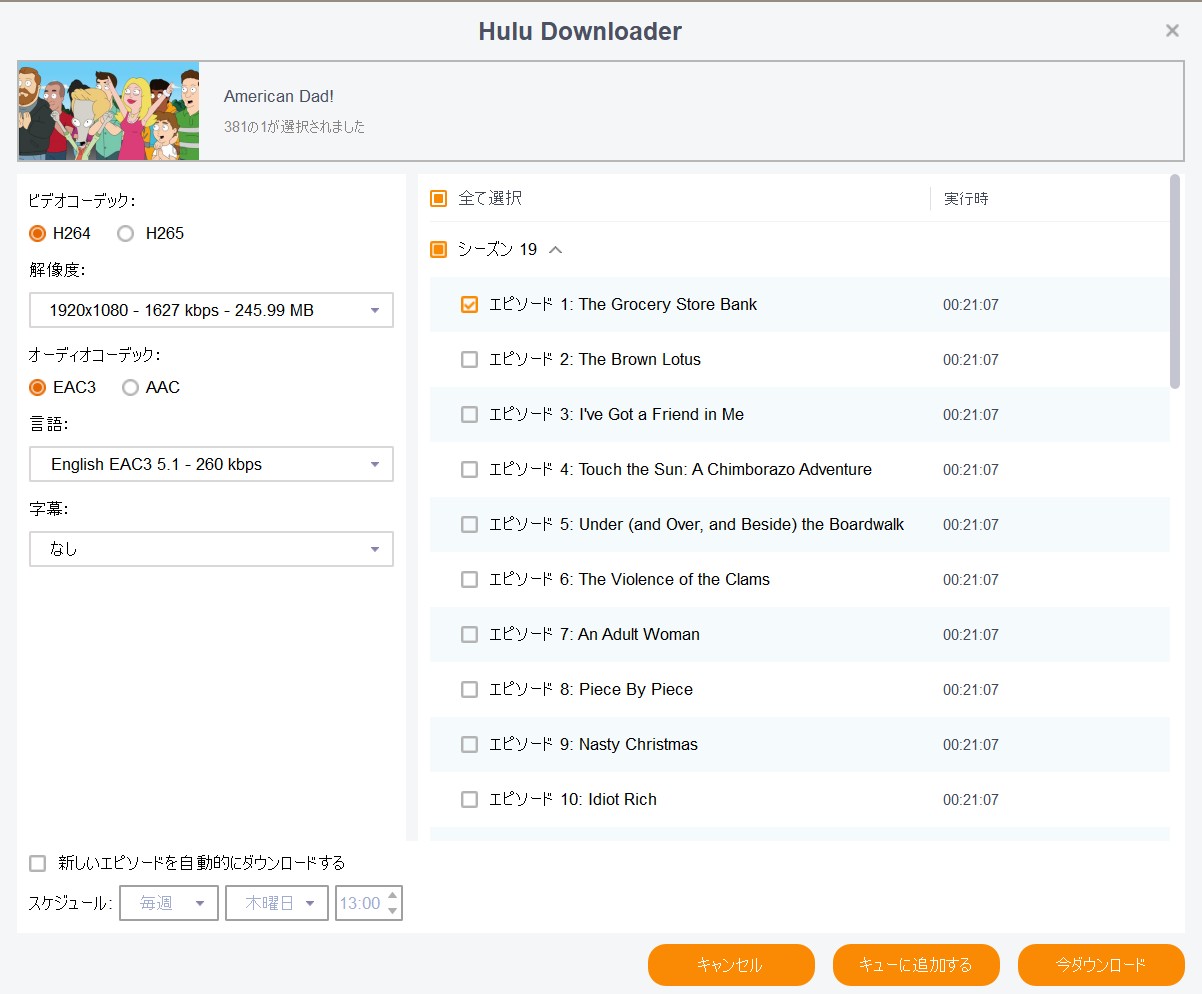Uncheck episode 1 The Grocery Store Bank
This screenshot has height=994, width=1202.
pos(469,304)
